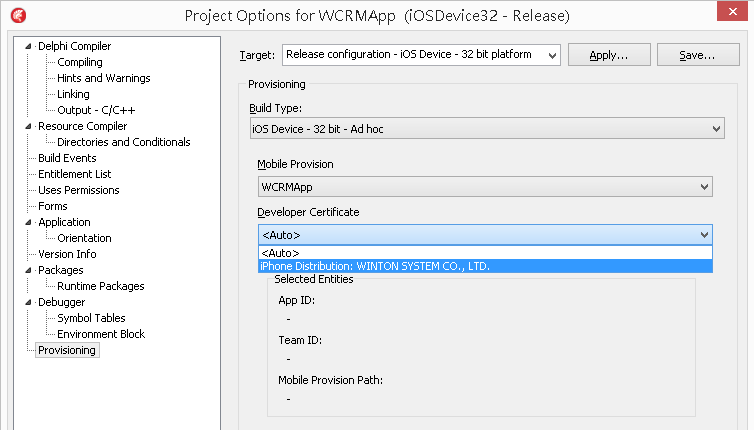Select Orientation tree item
Image resolution: width=754 pixels, height=430 pixels.
[84, 238]
